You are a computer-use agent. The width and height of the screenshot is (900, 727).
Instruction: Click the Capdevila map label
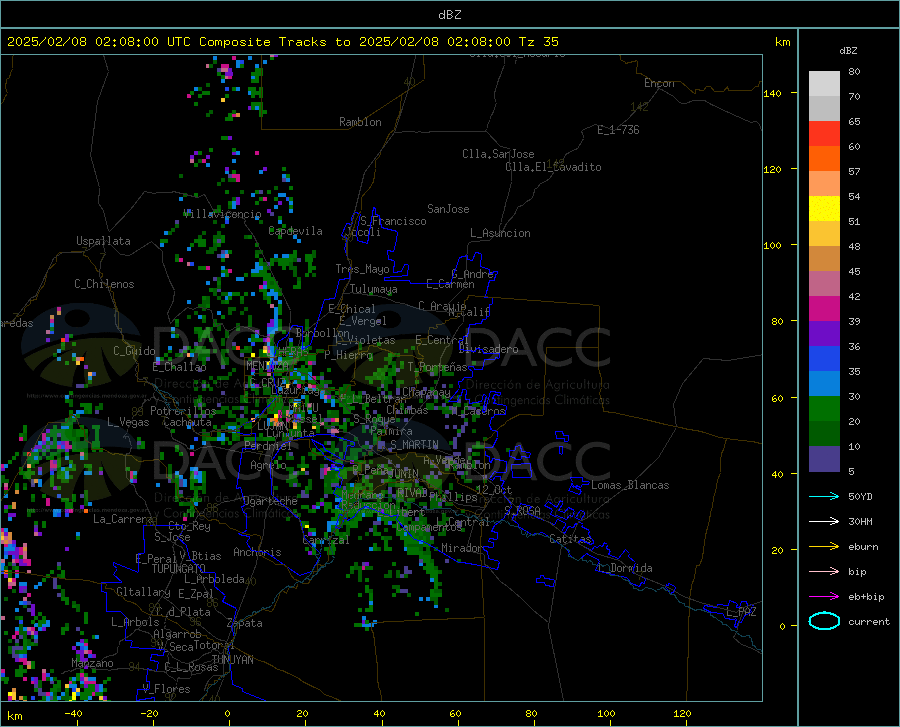[296, 231]
